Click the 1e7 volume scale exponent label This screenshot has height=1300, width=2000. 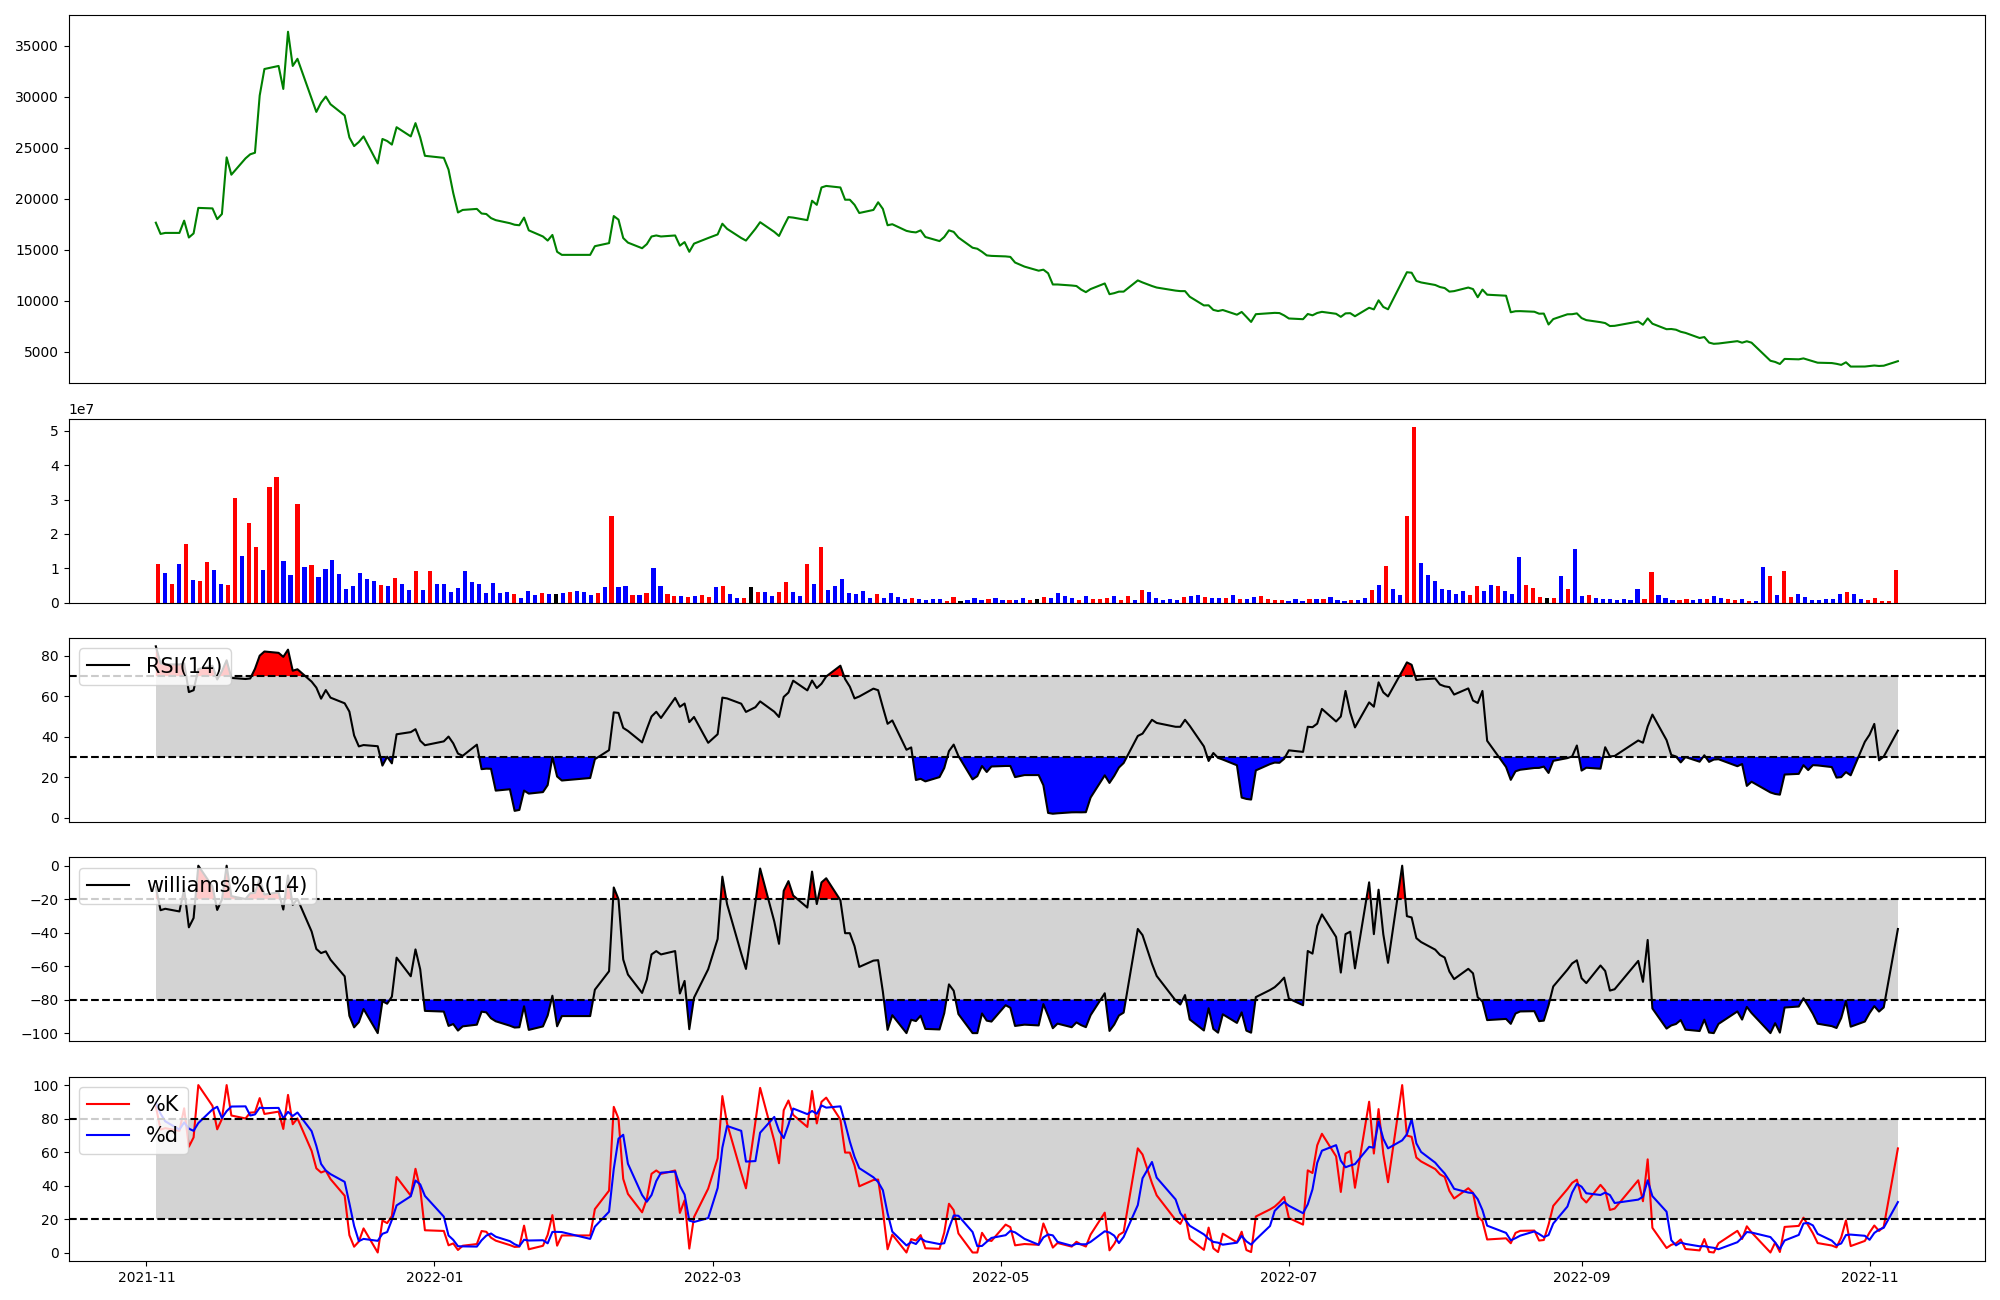(82, 409)
